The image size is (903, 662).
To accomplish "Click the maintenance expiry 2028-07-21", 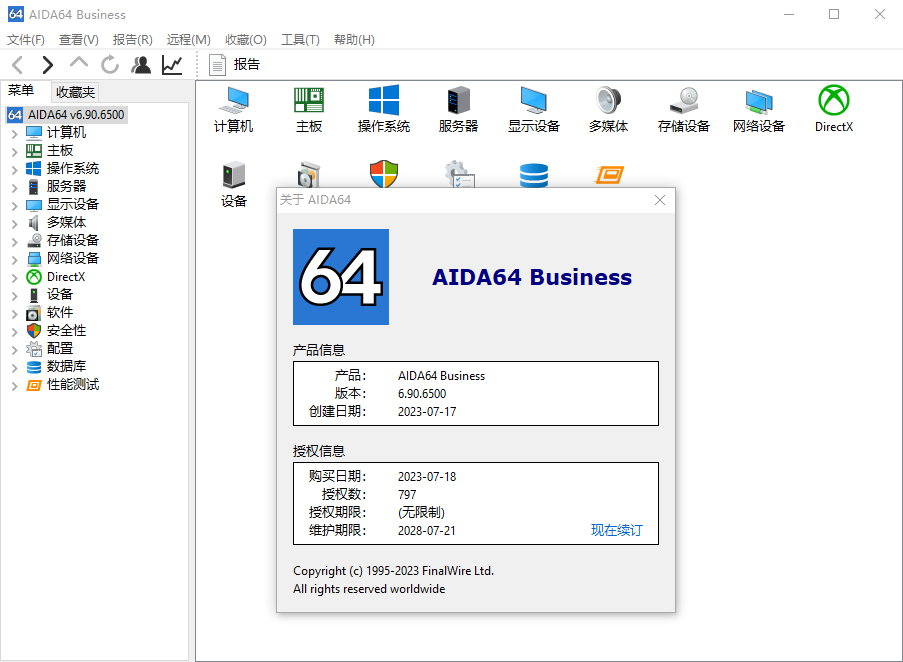I will (427, 530).
